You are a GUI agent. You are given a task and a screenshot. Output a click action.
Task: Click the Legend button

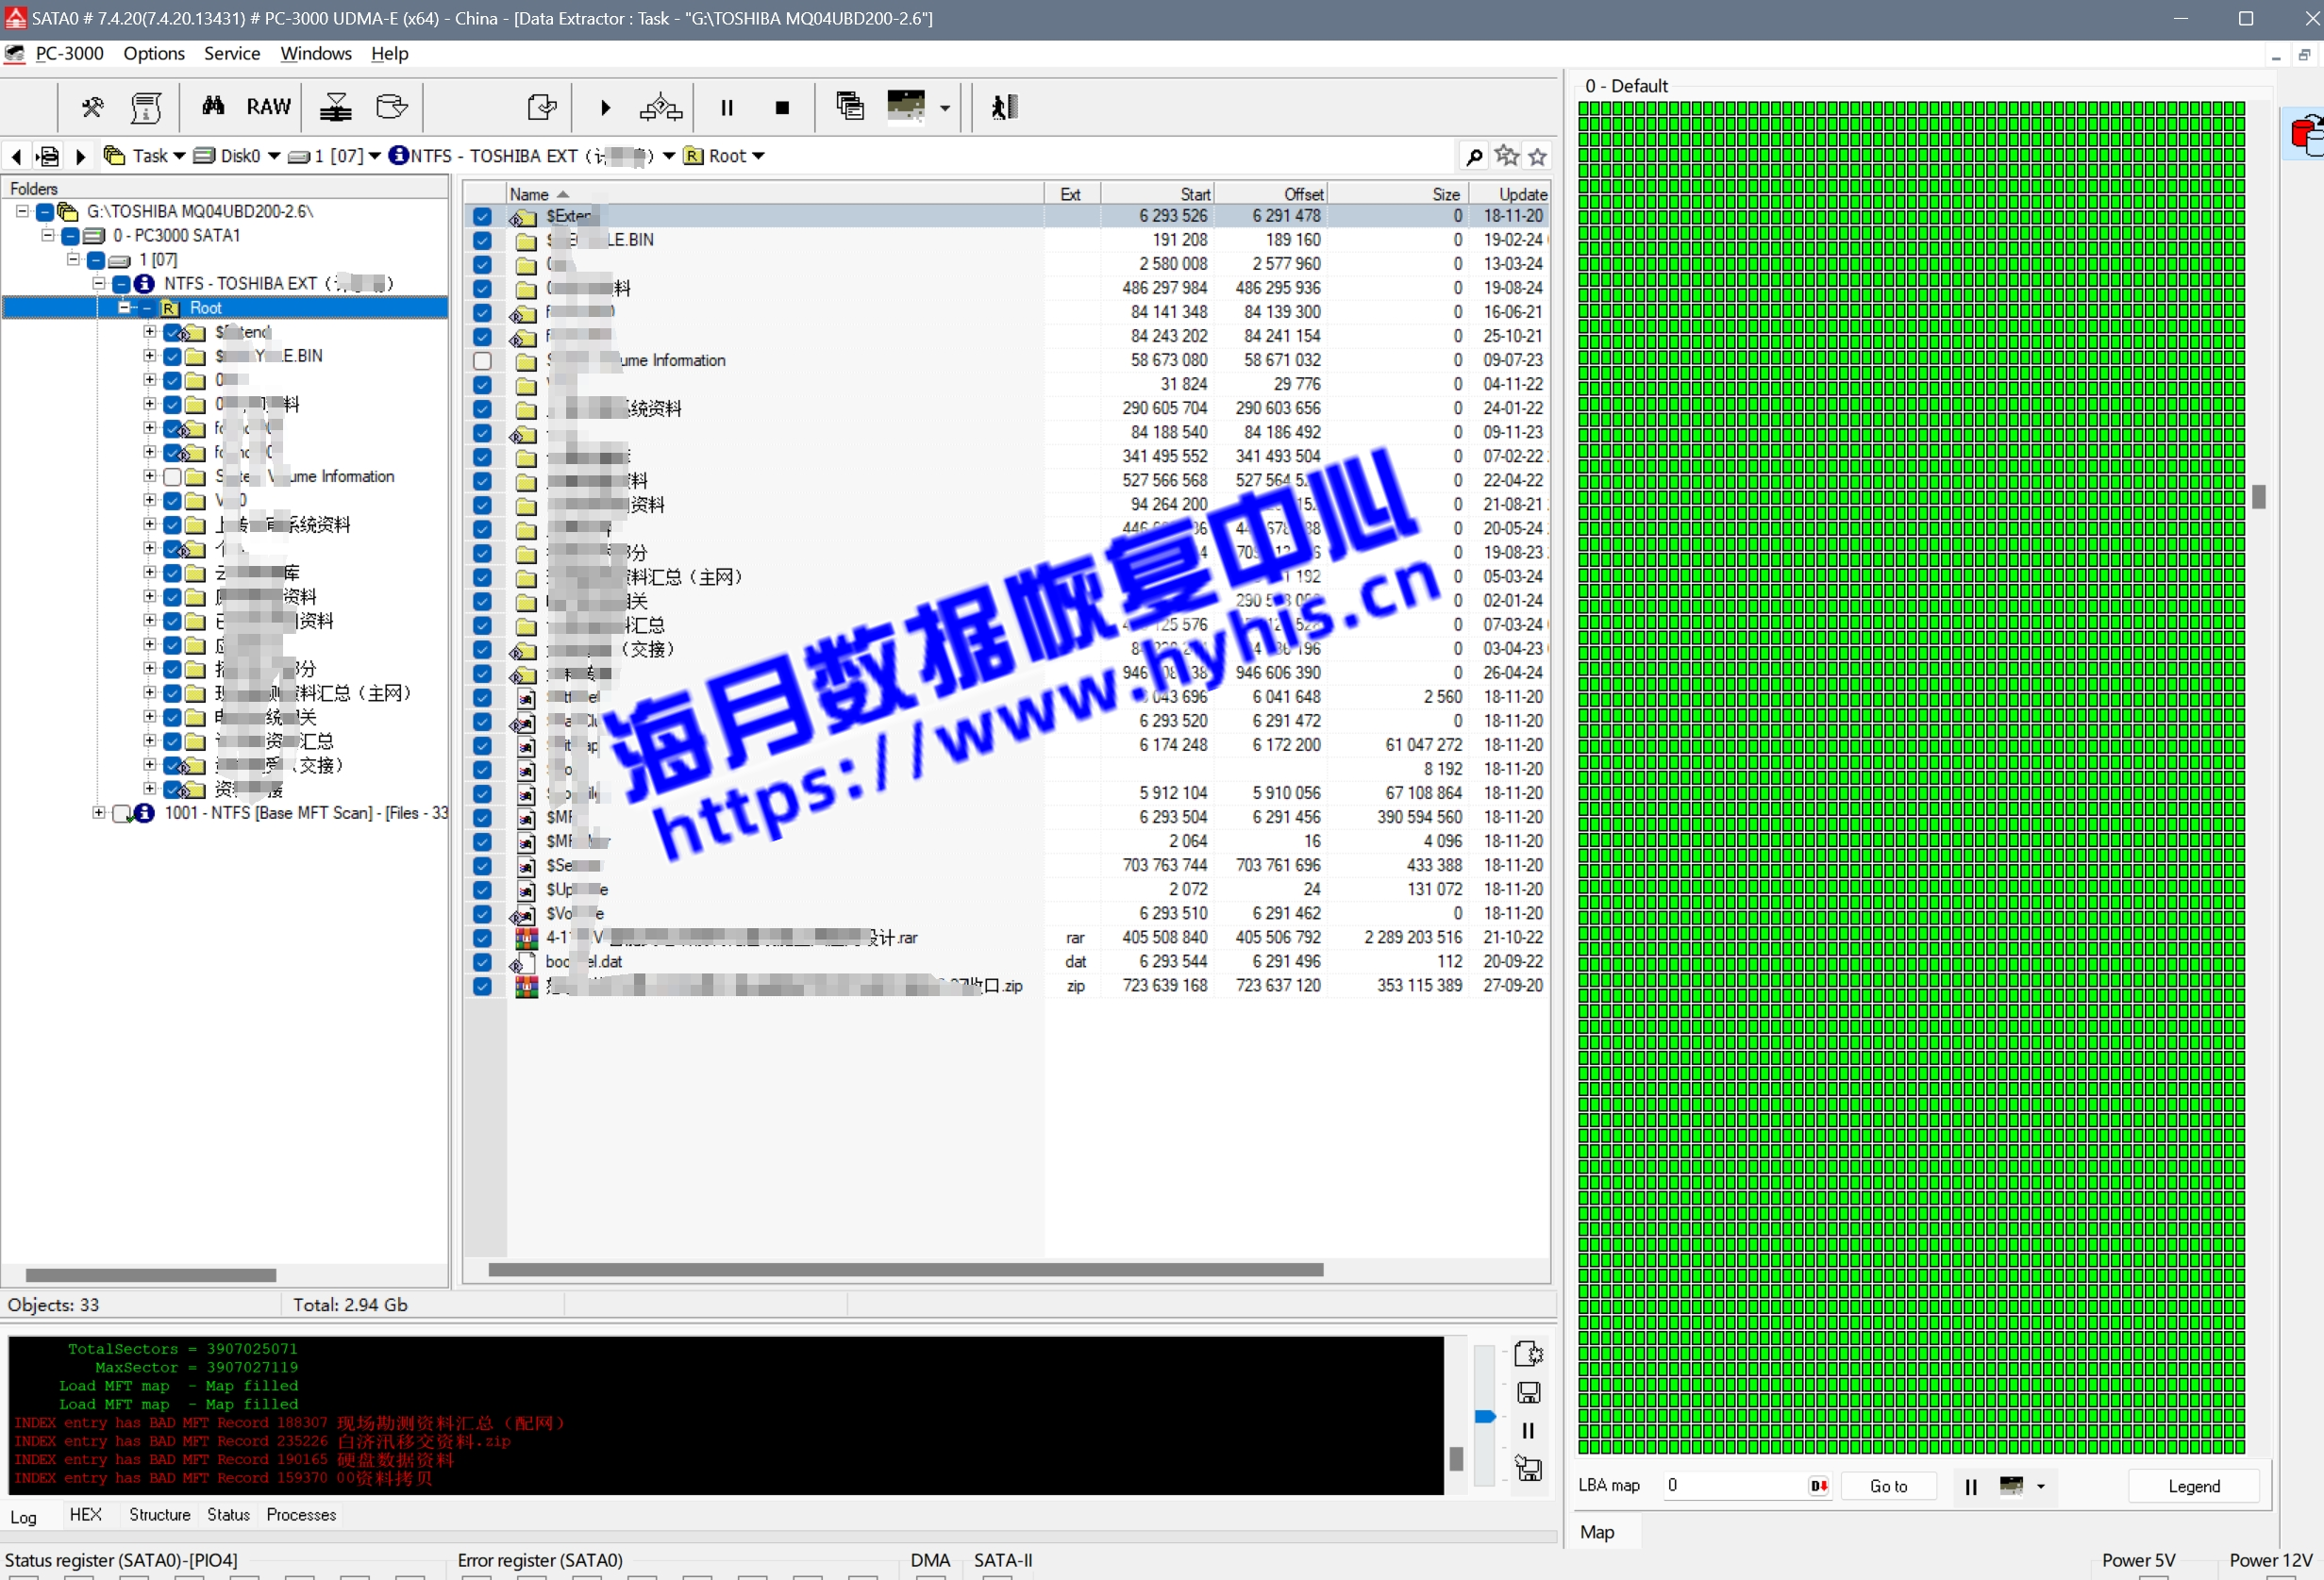tap(2193, 1486)
